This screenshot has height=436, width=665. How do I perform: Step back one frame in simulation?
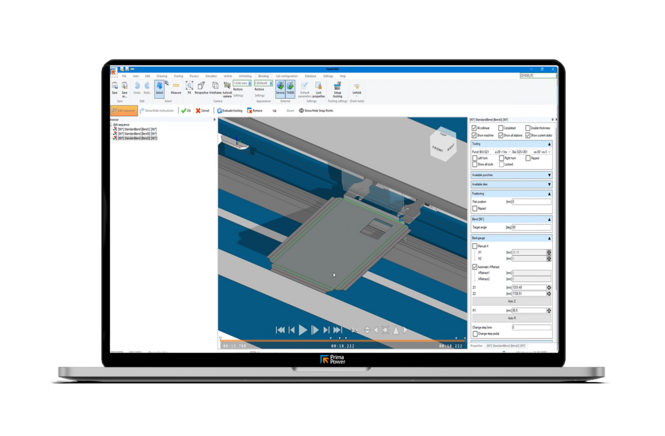pyautogui.click(x=291, y=330)
